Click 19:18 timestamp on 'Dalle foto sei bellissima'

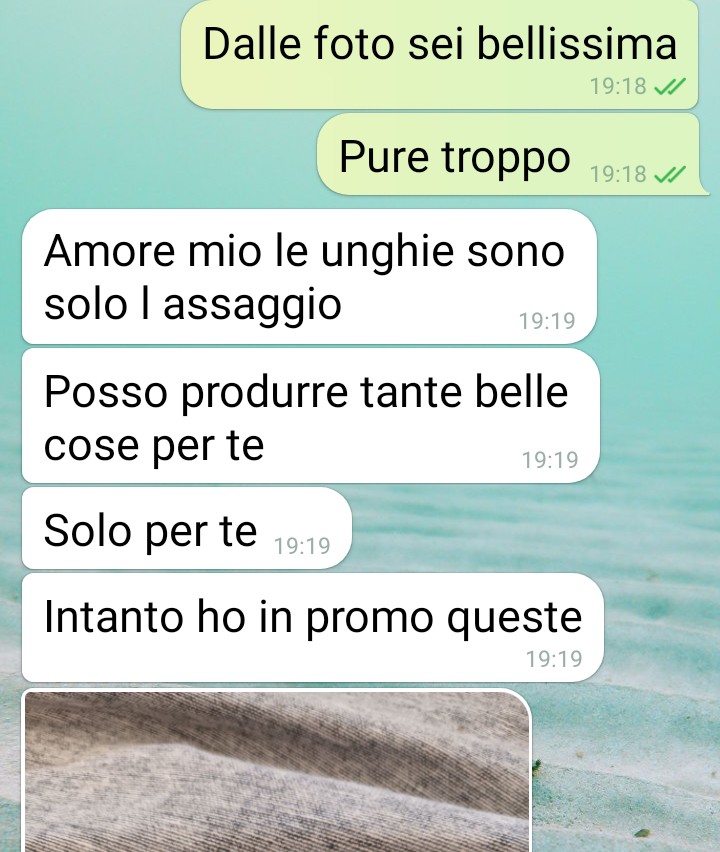(x=618, y=86)
